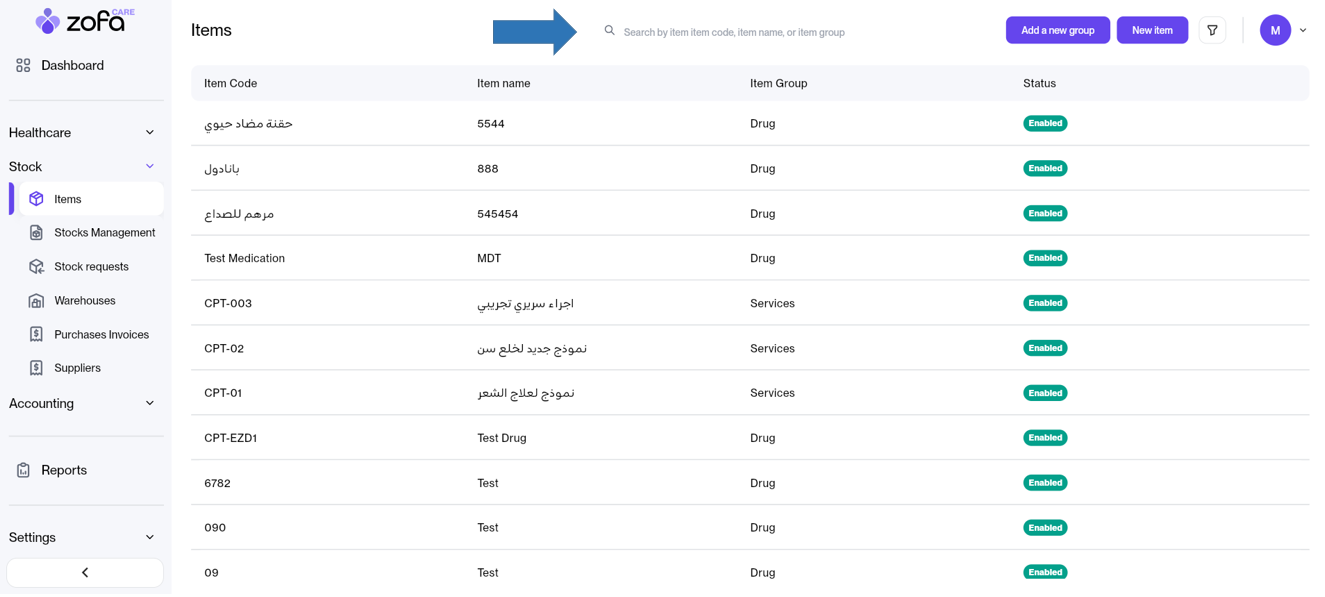Viewport: 1325px width, 597px height.
Task: Click the New item button
Action: [x=1152, y=31]
